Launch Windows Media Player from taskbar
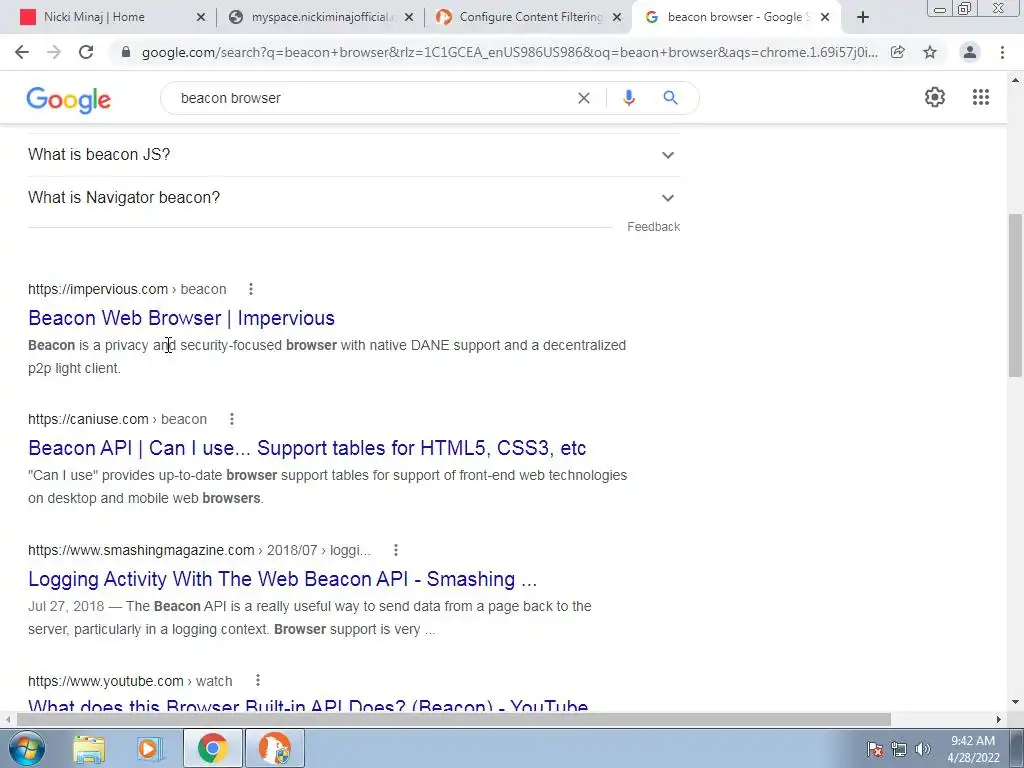The image size is (1024, 768). click(x=149, y=748)
